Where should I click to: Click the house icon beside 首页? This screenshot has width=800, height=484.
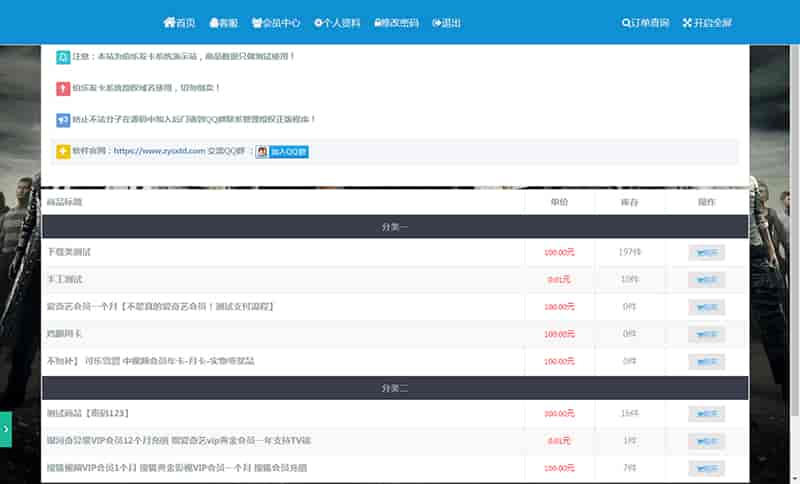click(x=169, y=22)
